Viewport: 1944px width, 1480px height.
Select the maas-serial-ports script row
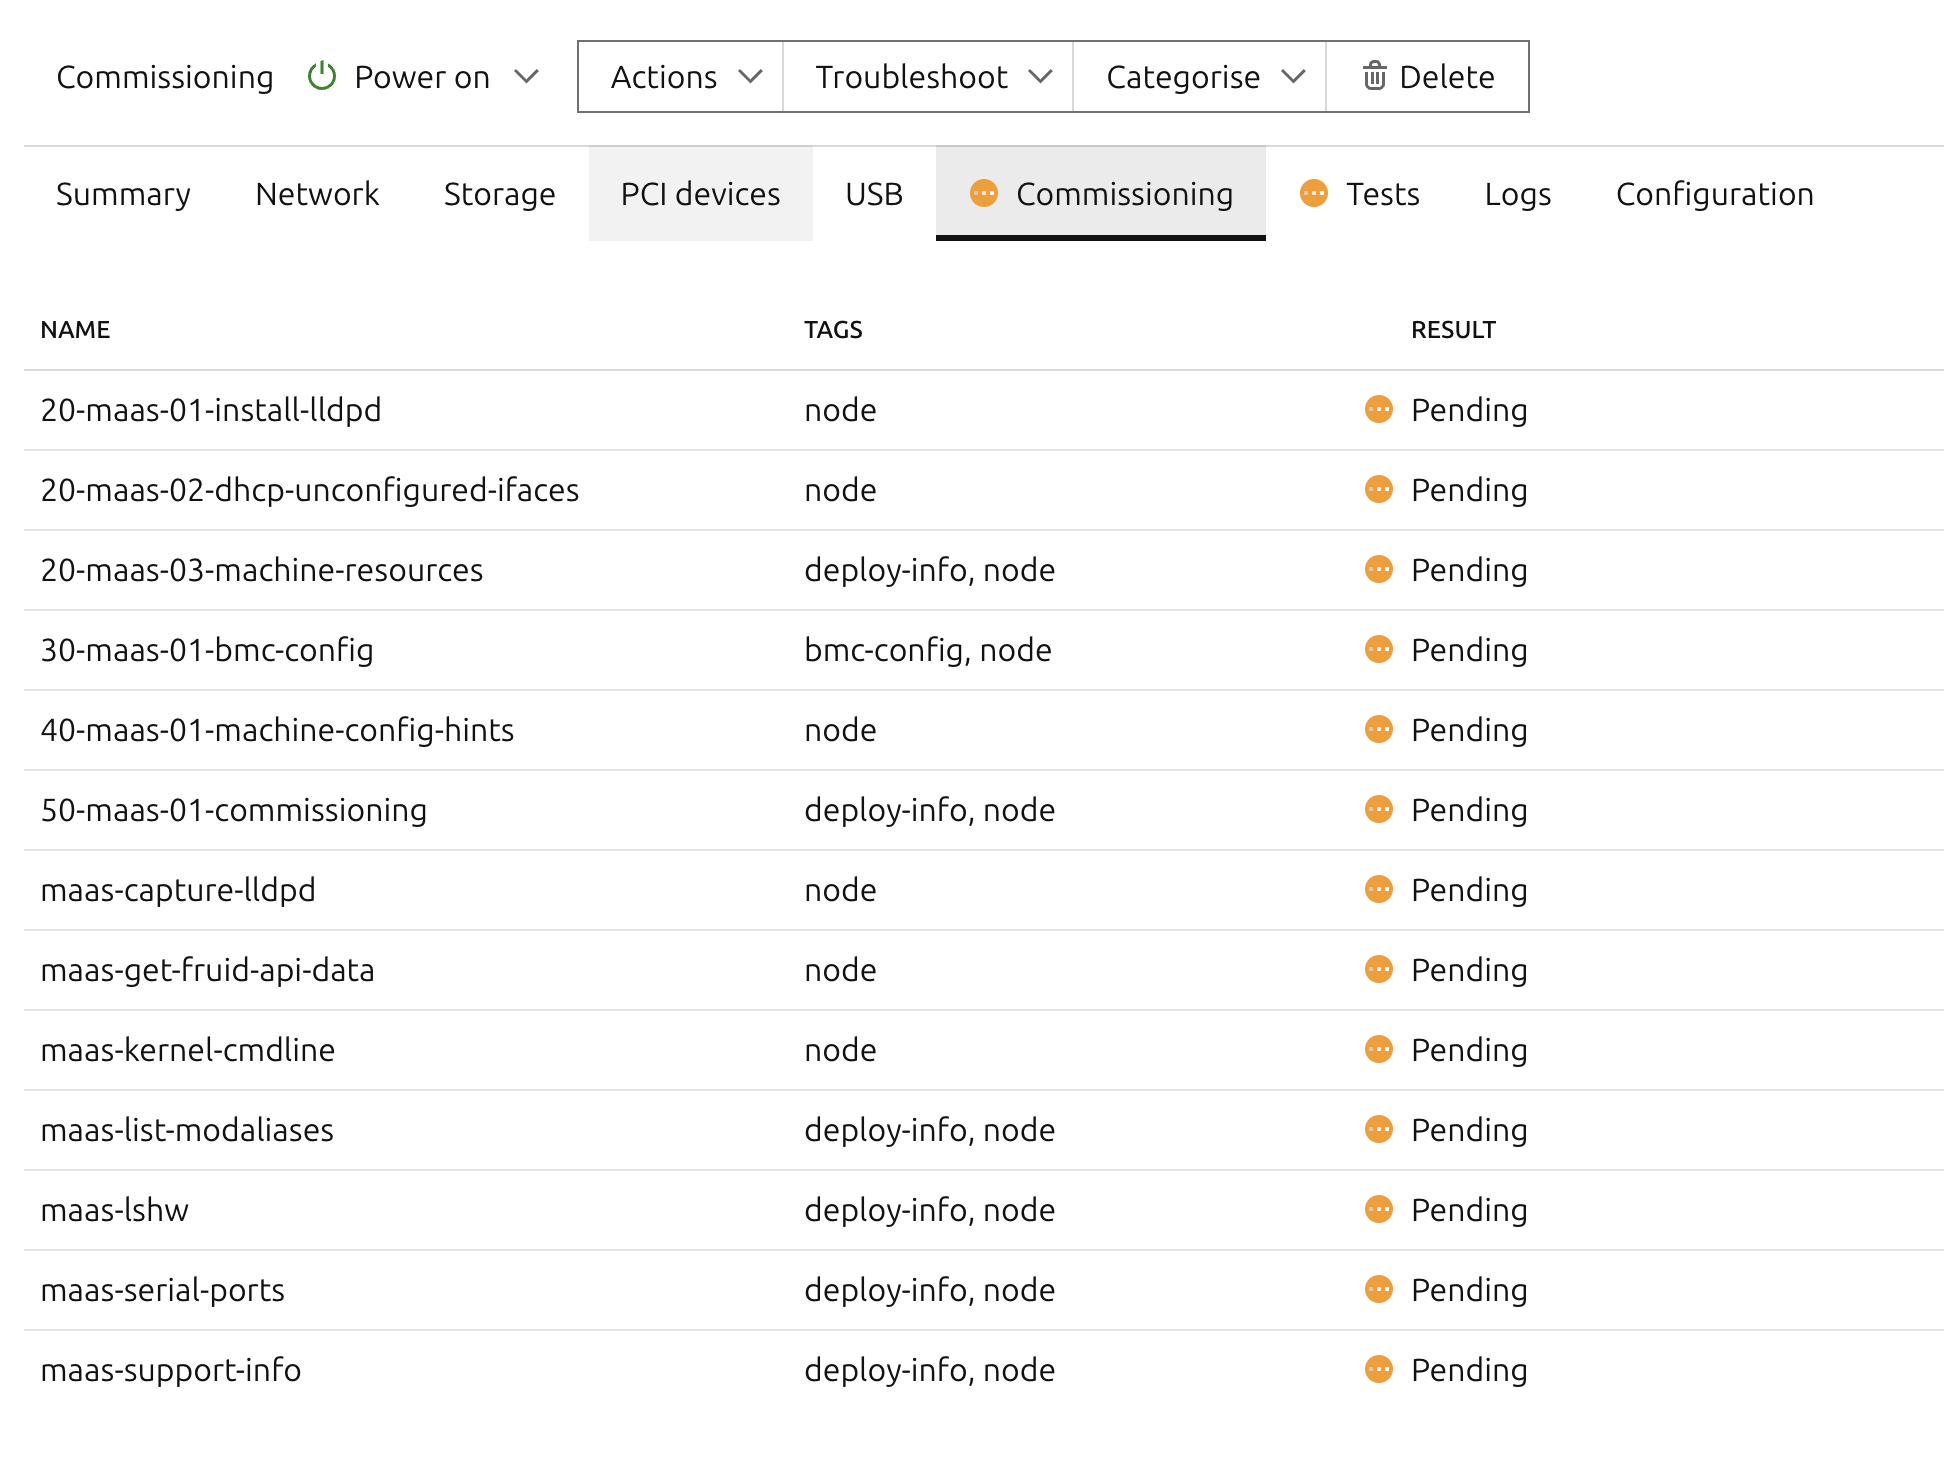pyautogui.click(x=163, y=1289)
